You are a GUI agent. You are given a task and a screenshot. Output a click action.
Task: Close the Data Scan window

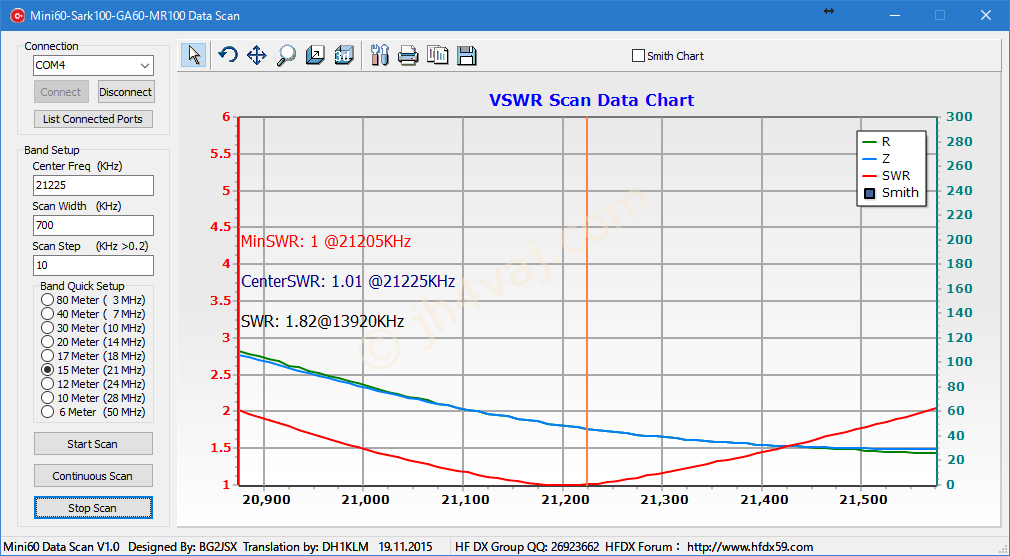click(x=986, y=15)
